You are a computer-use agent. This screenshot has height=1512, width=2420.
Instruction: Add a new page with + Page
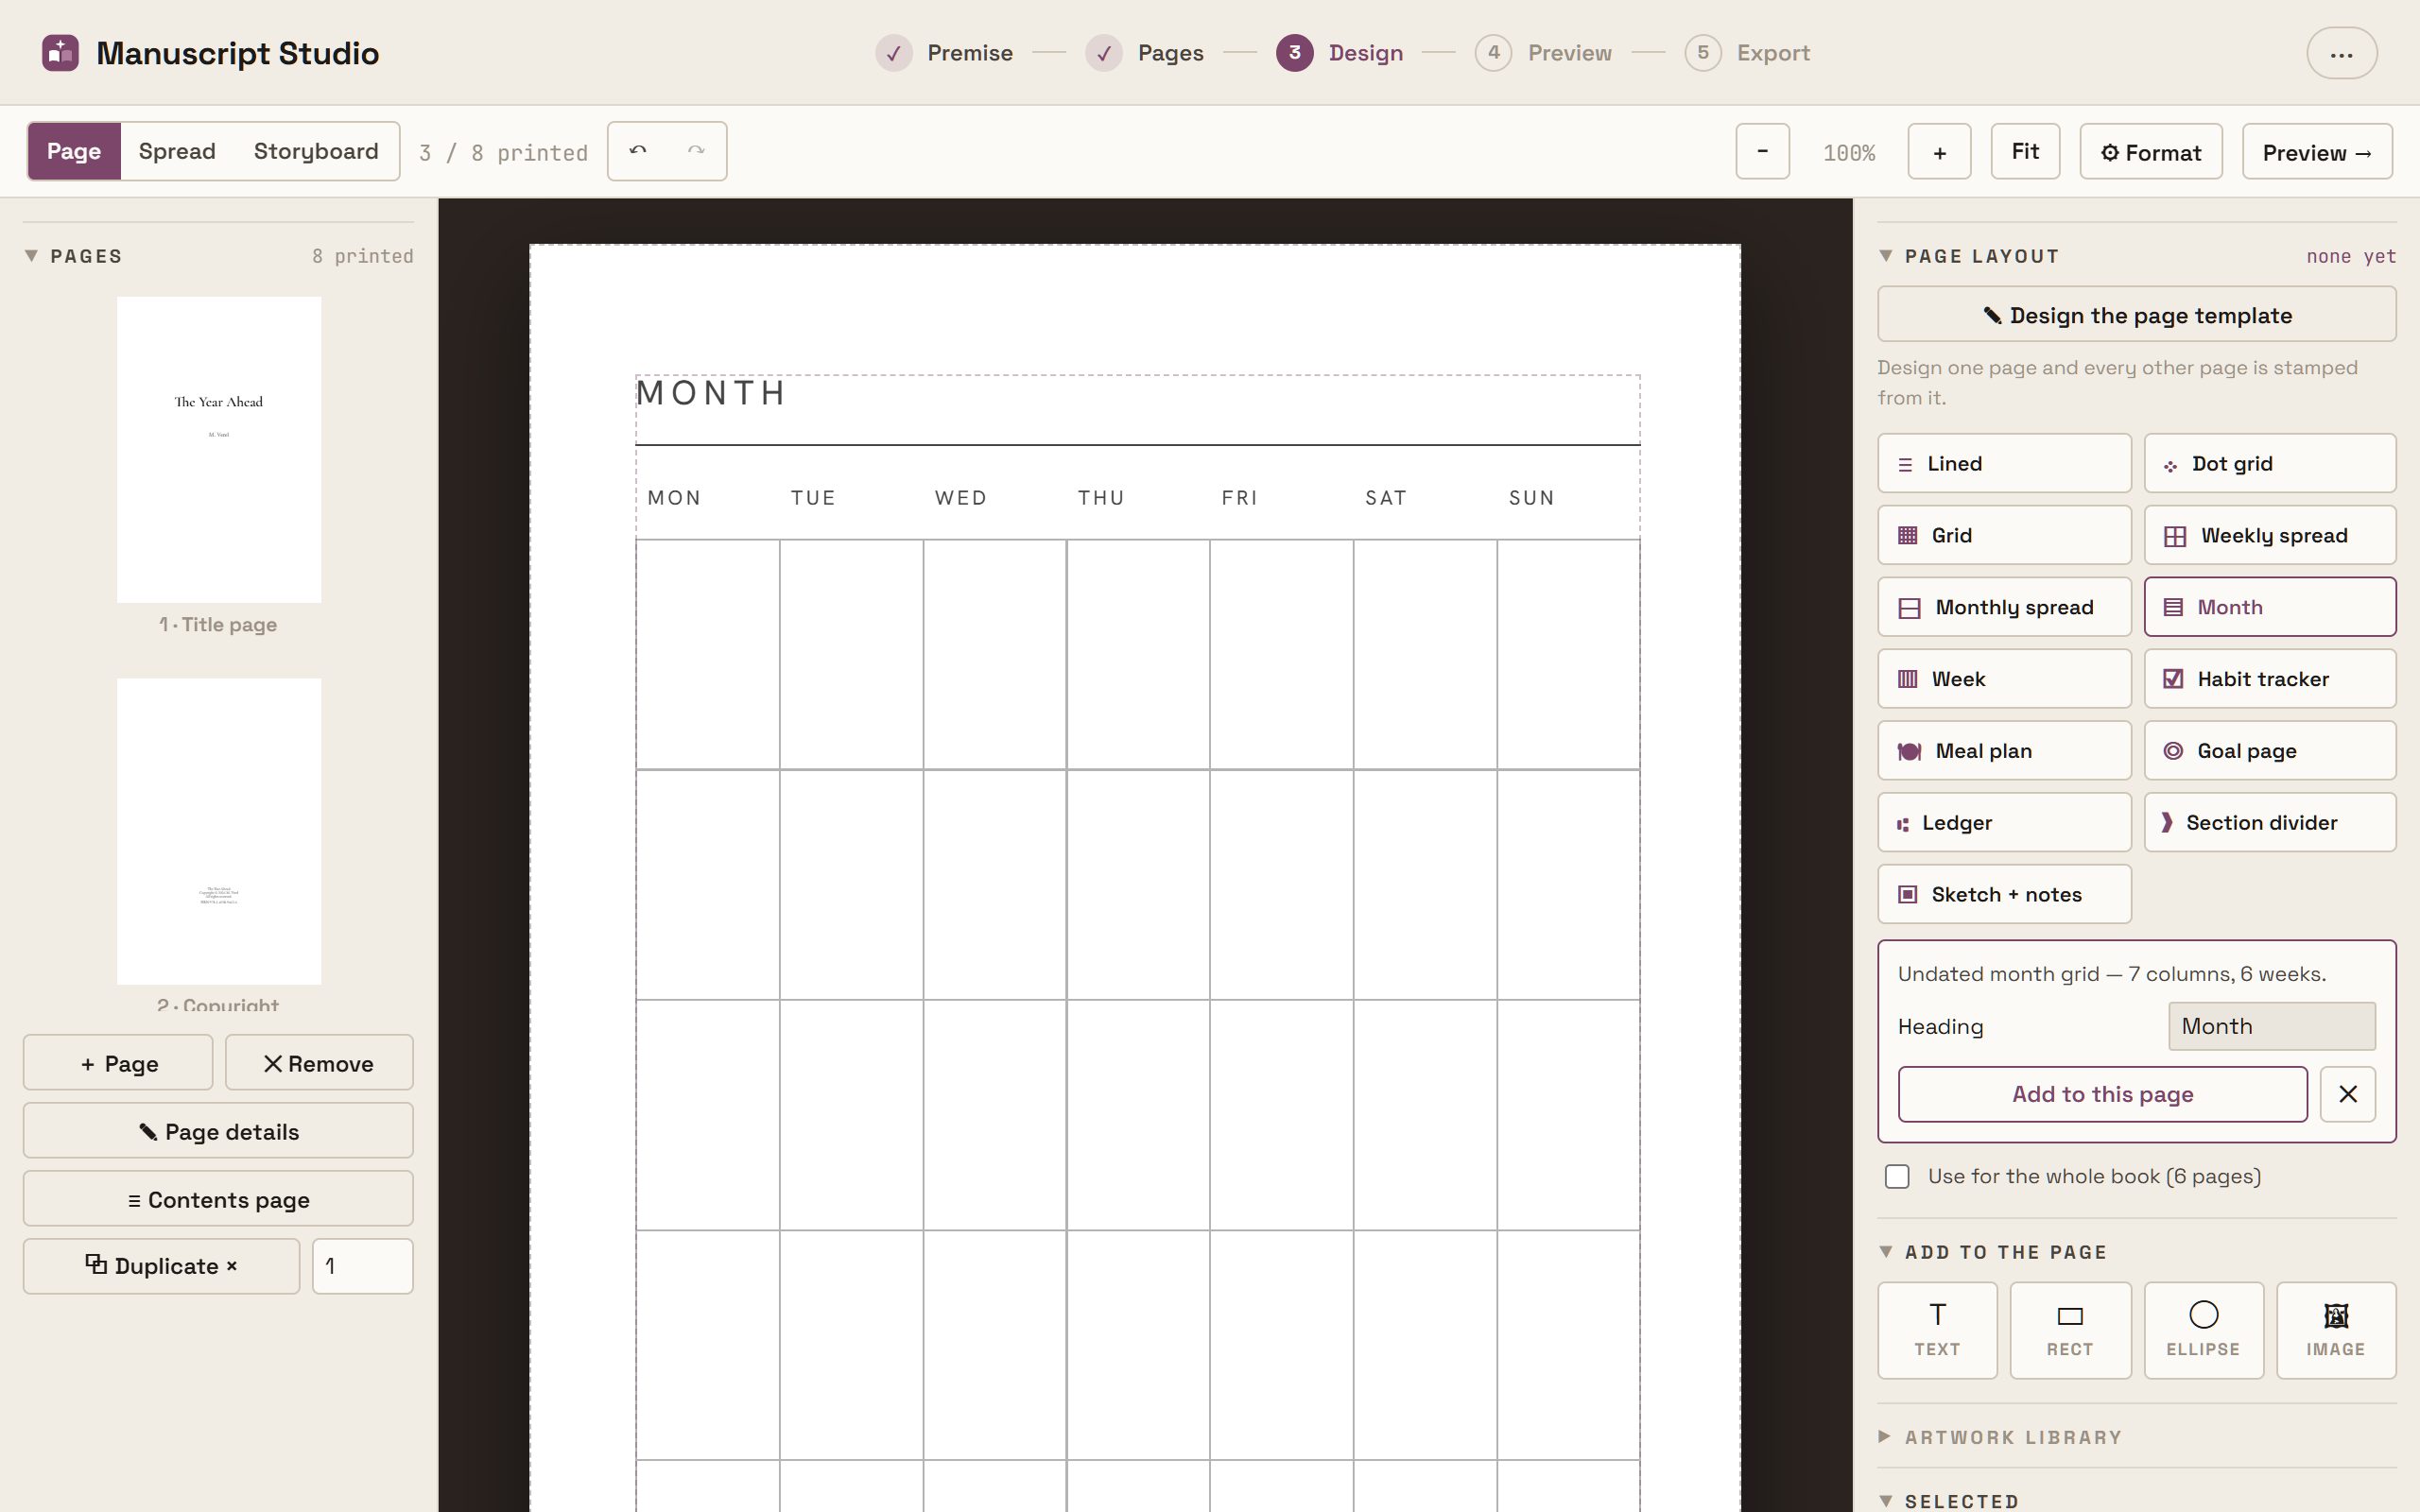(x=118, y=1063)
